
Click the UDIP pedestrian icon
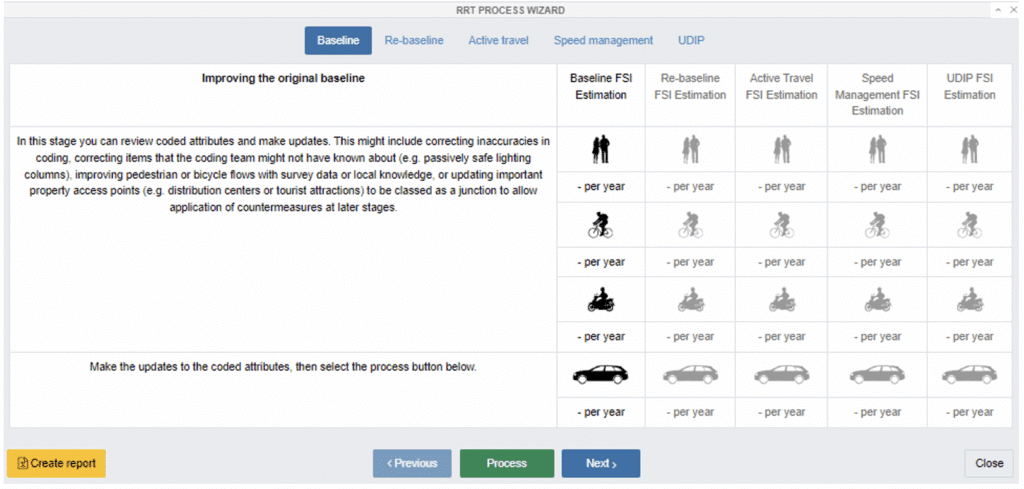(x=969, y=149)
